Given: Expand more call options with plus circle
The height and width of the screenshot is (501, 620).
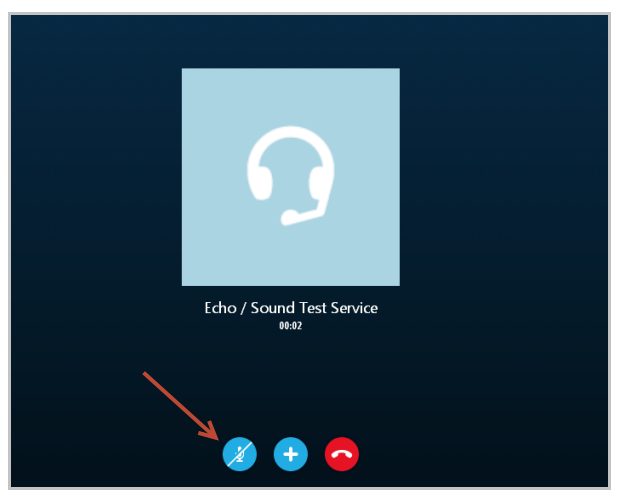Looking at the screenshot, I should pos(291,454).
